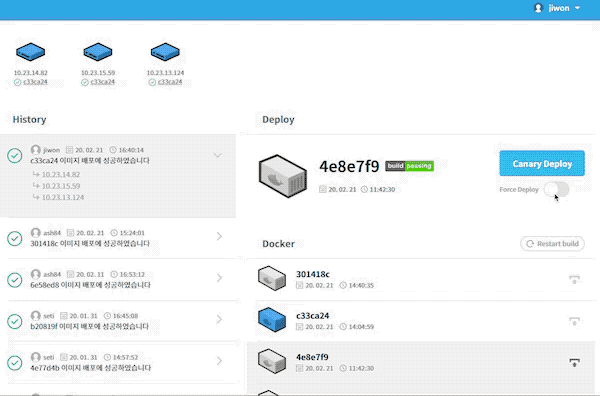Click ash84 avatar in 15:24:01 history entry
The image size is (600, 396).
click(x=36, y=233)
